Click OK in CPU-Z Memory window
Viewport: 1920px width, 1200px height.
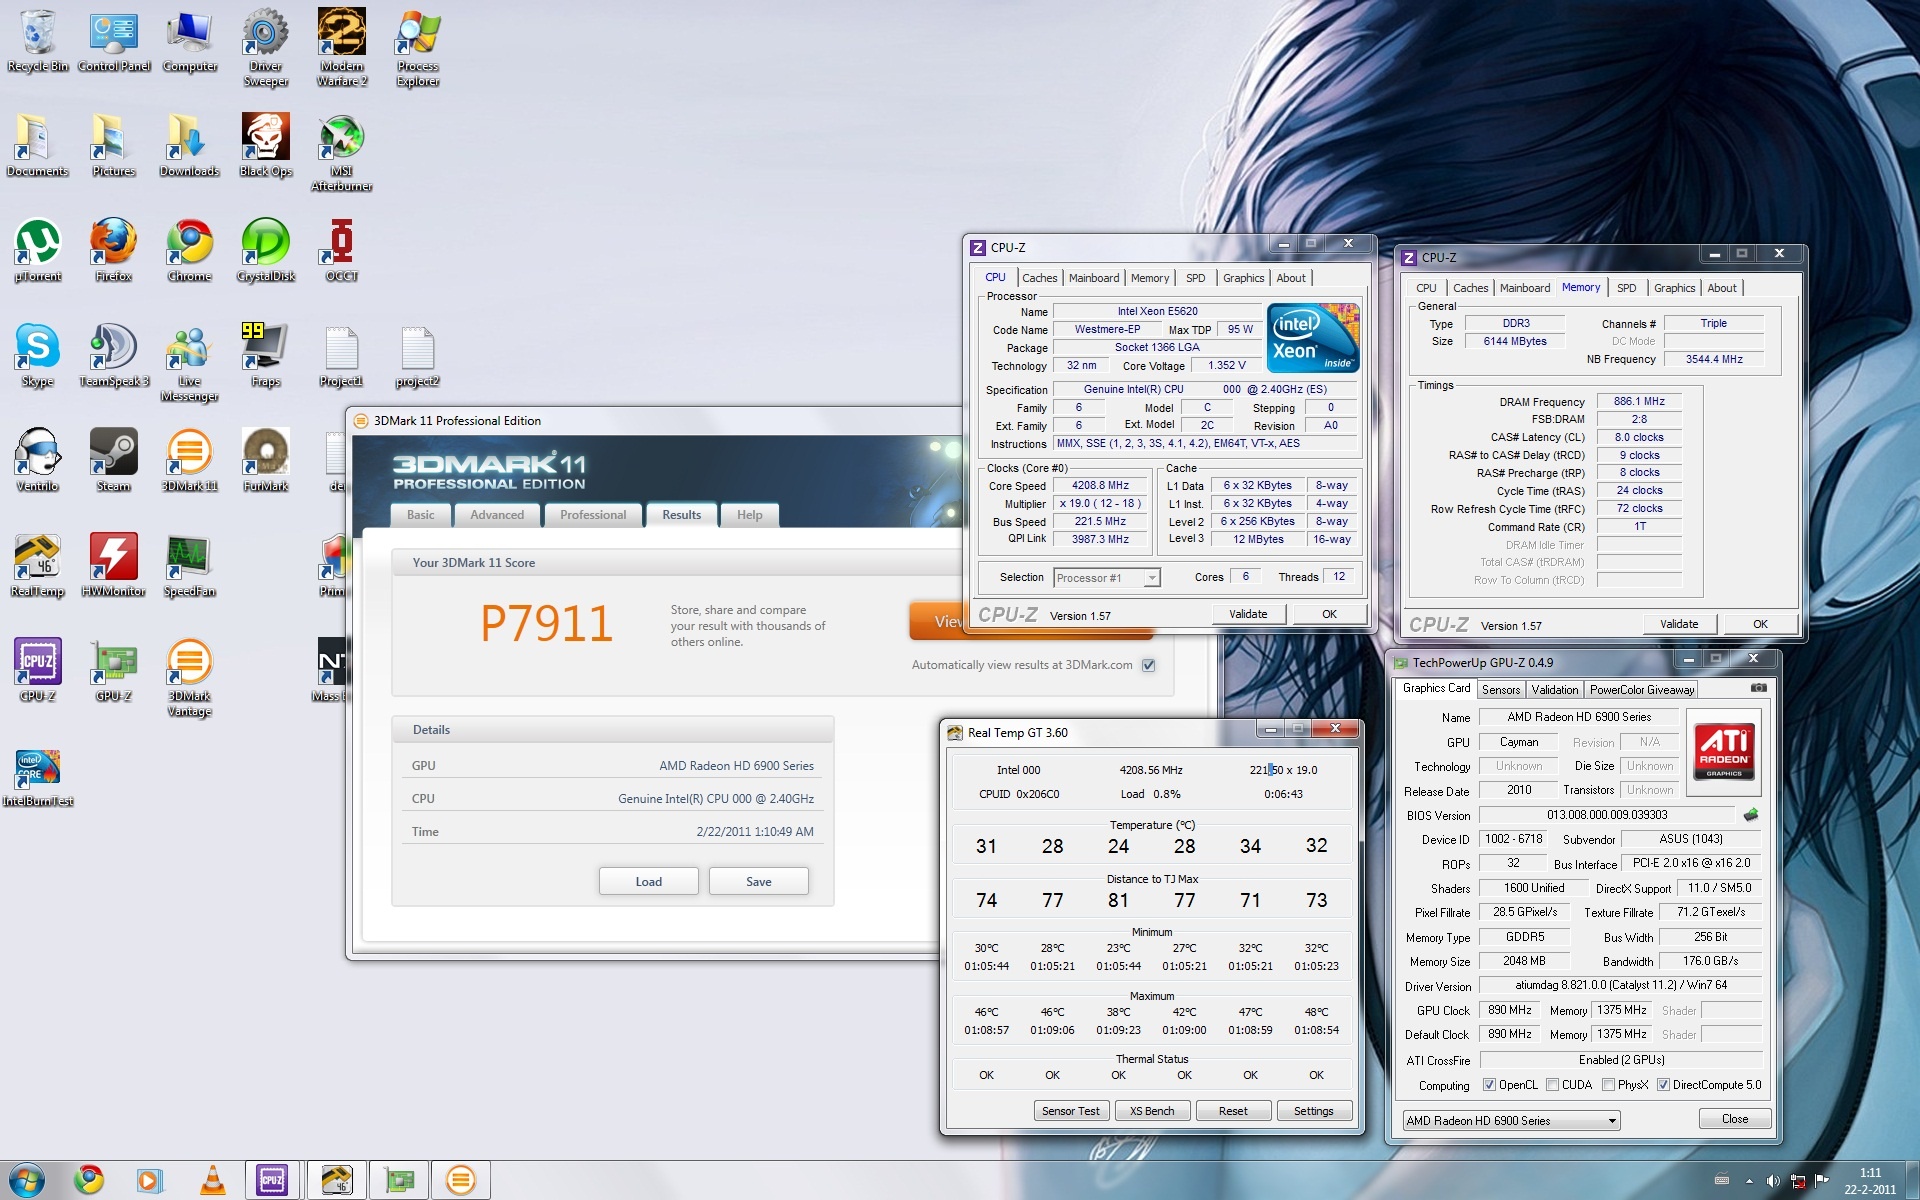tap(1760, 624)
